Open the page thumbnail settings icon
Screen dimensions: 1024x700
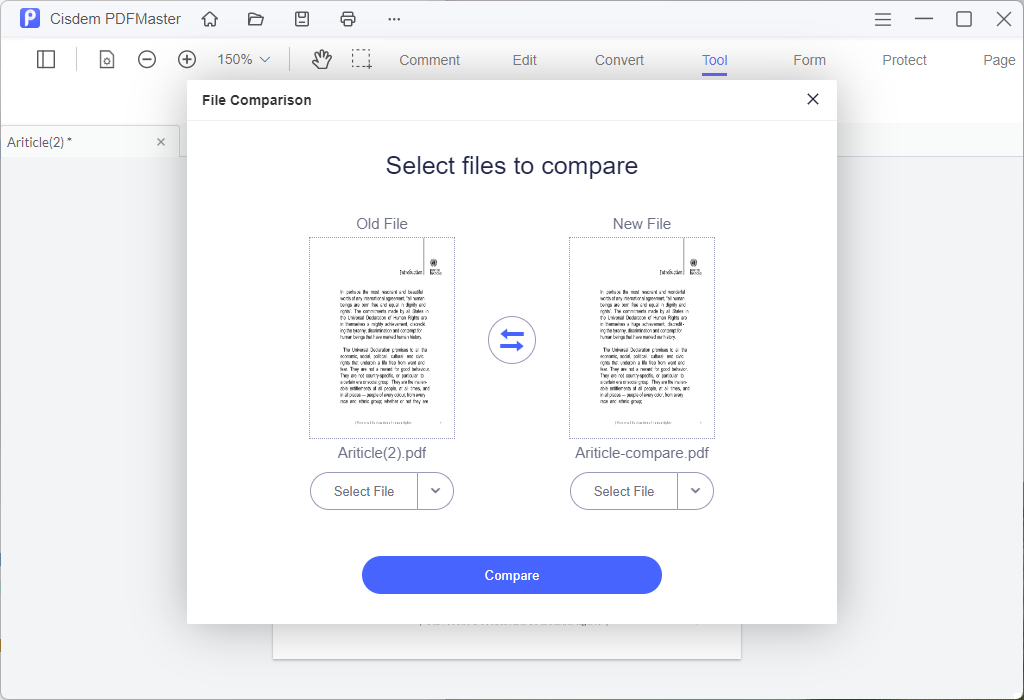pos(106,60)
